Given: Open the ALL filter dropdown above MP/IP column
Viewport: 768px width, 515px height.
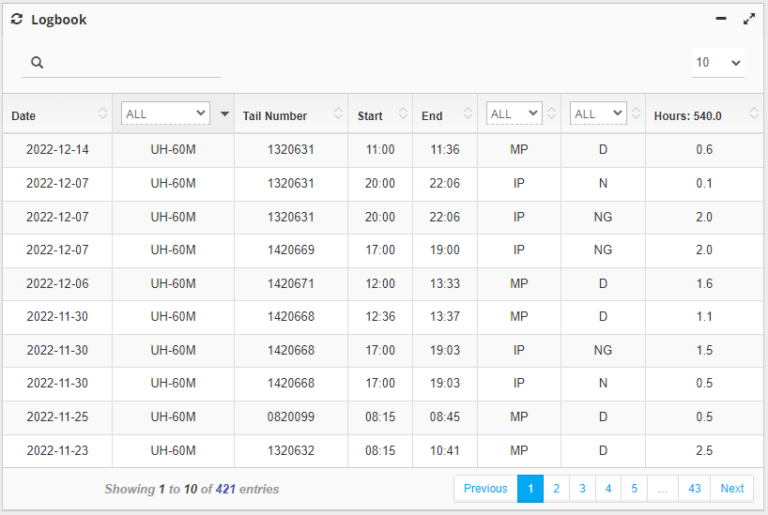Looking at the screenshot, I should coord(514,114).
